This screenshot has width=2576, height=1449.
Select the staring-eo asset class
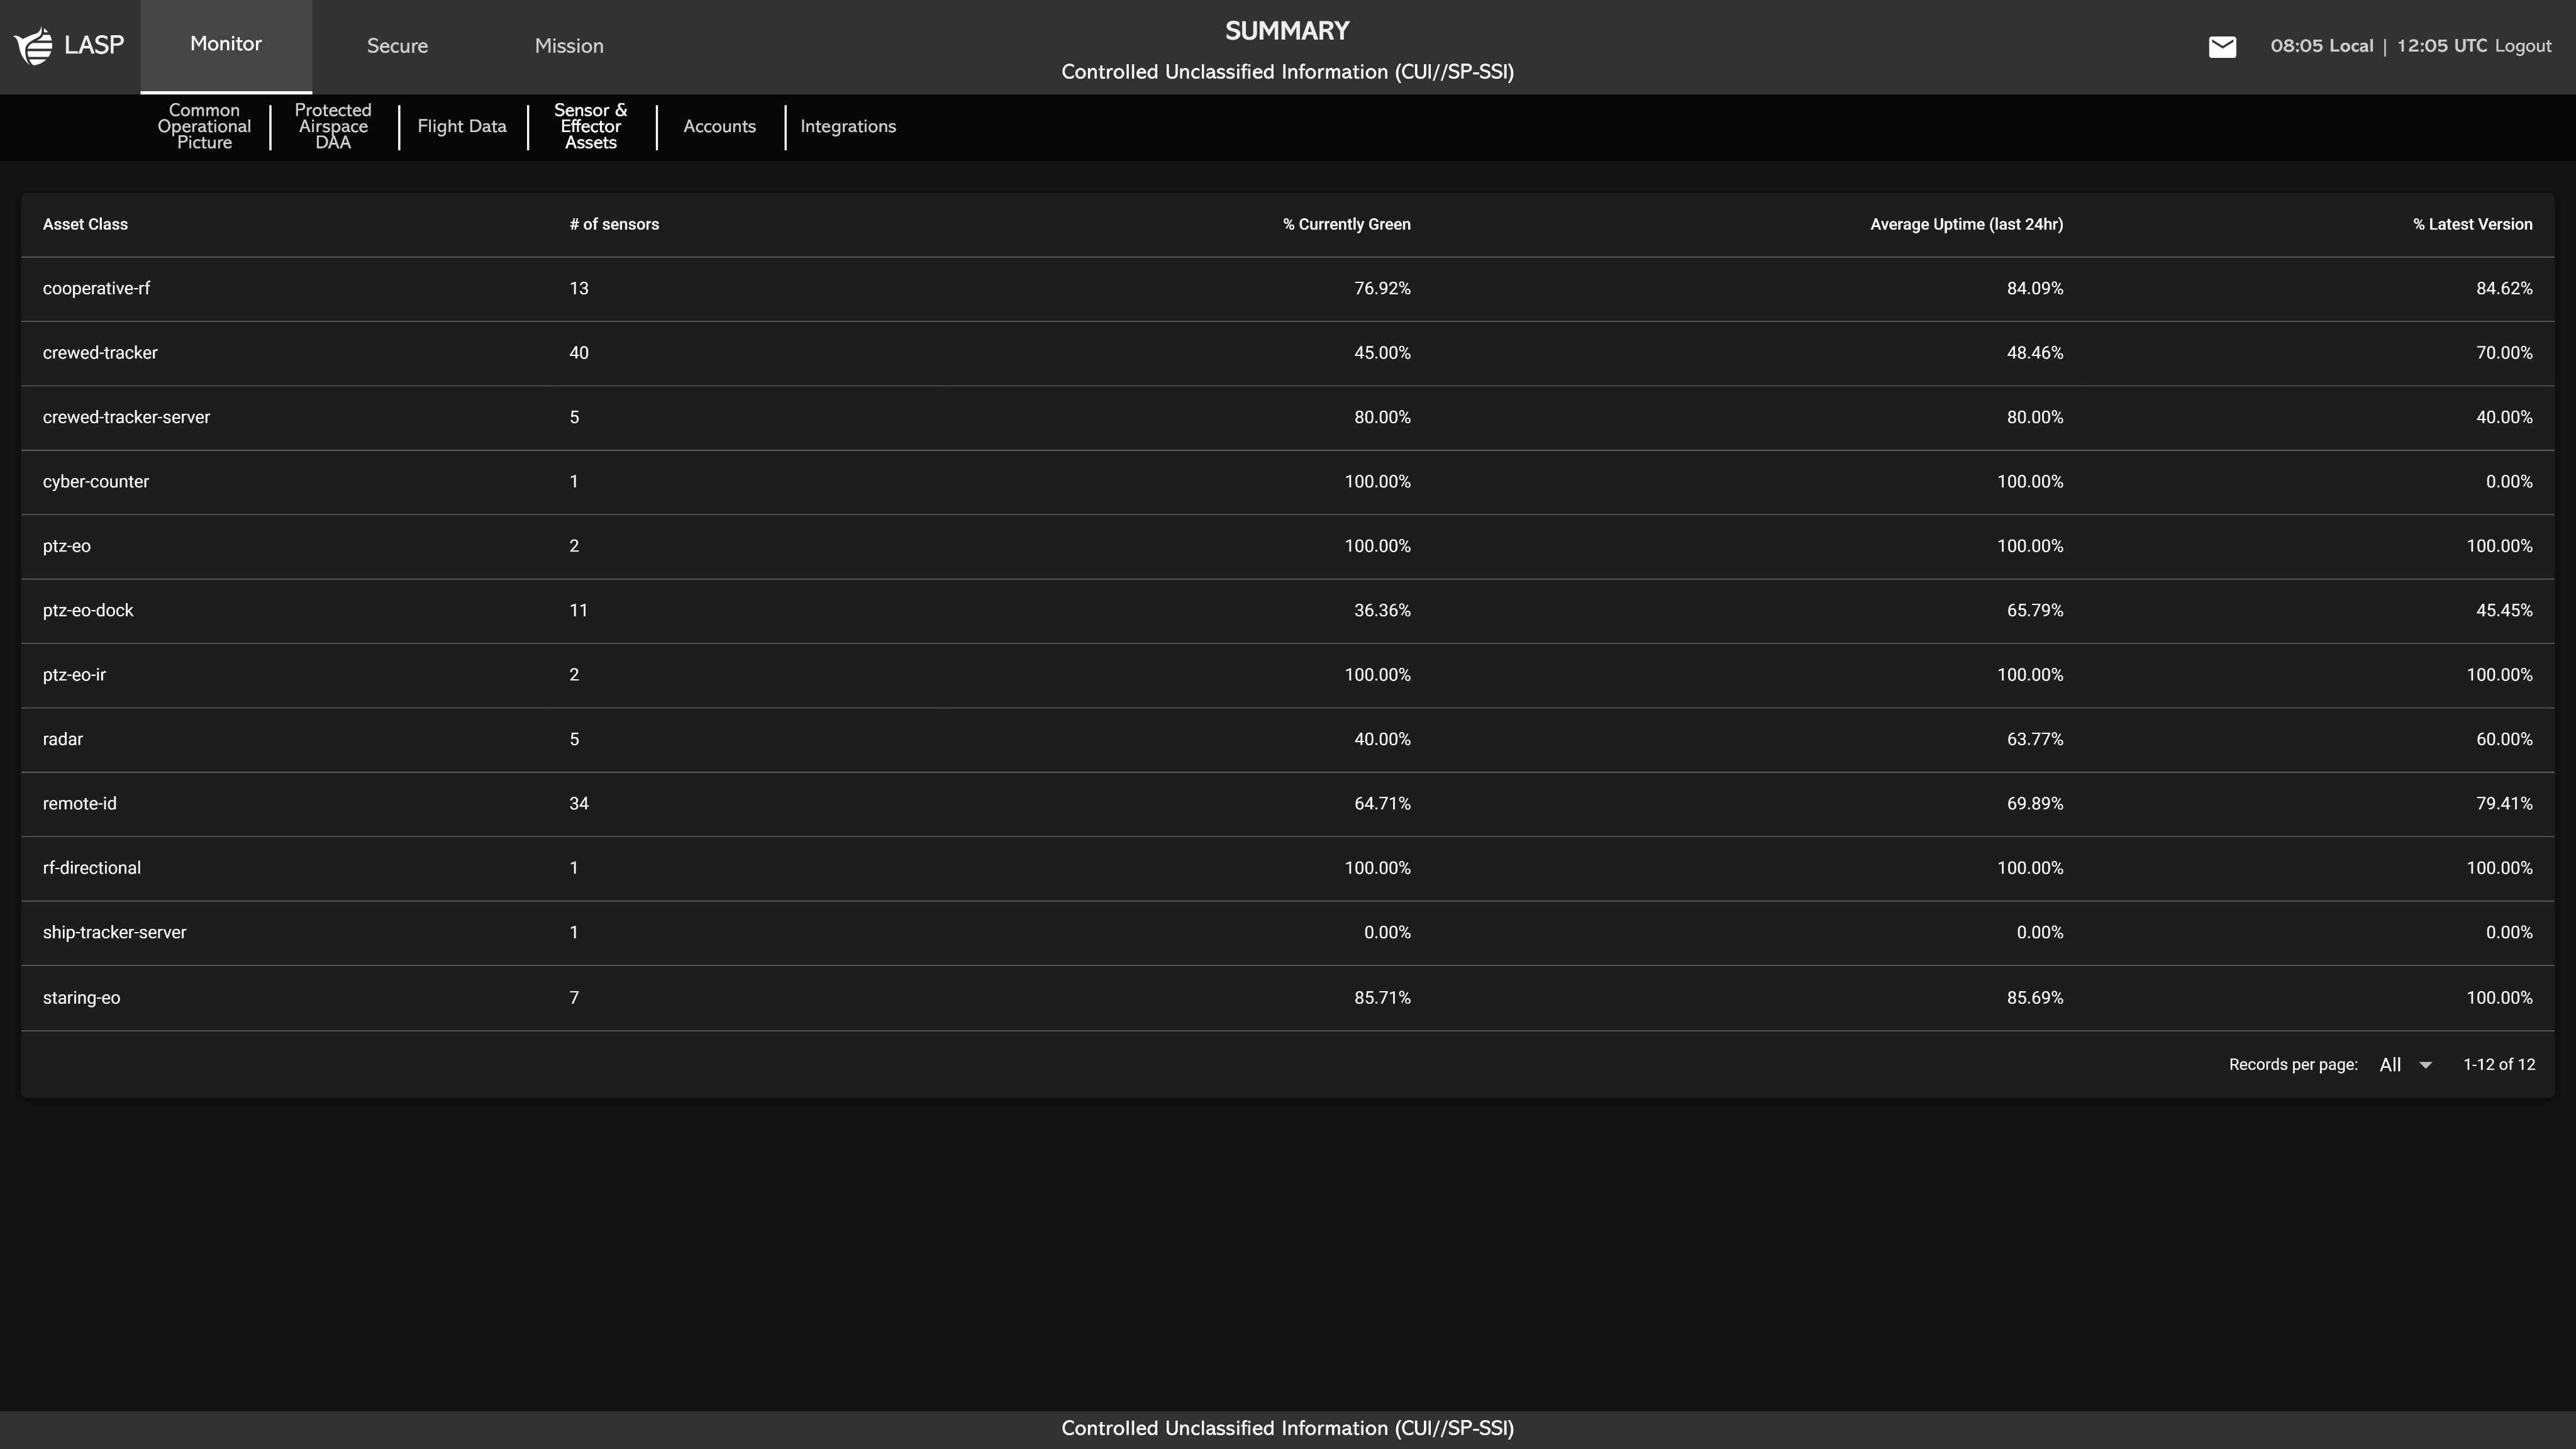click(x=81, y=998)
